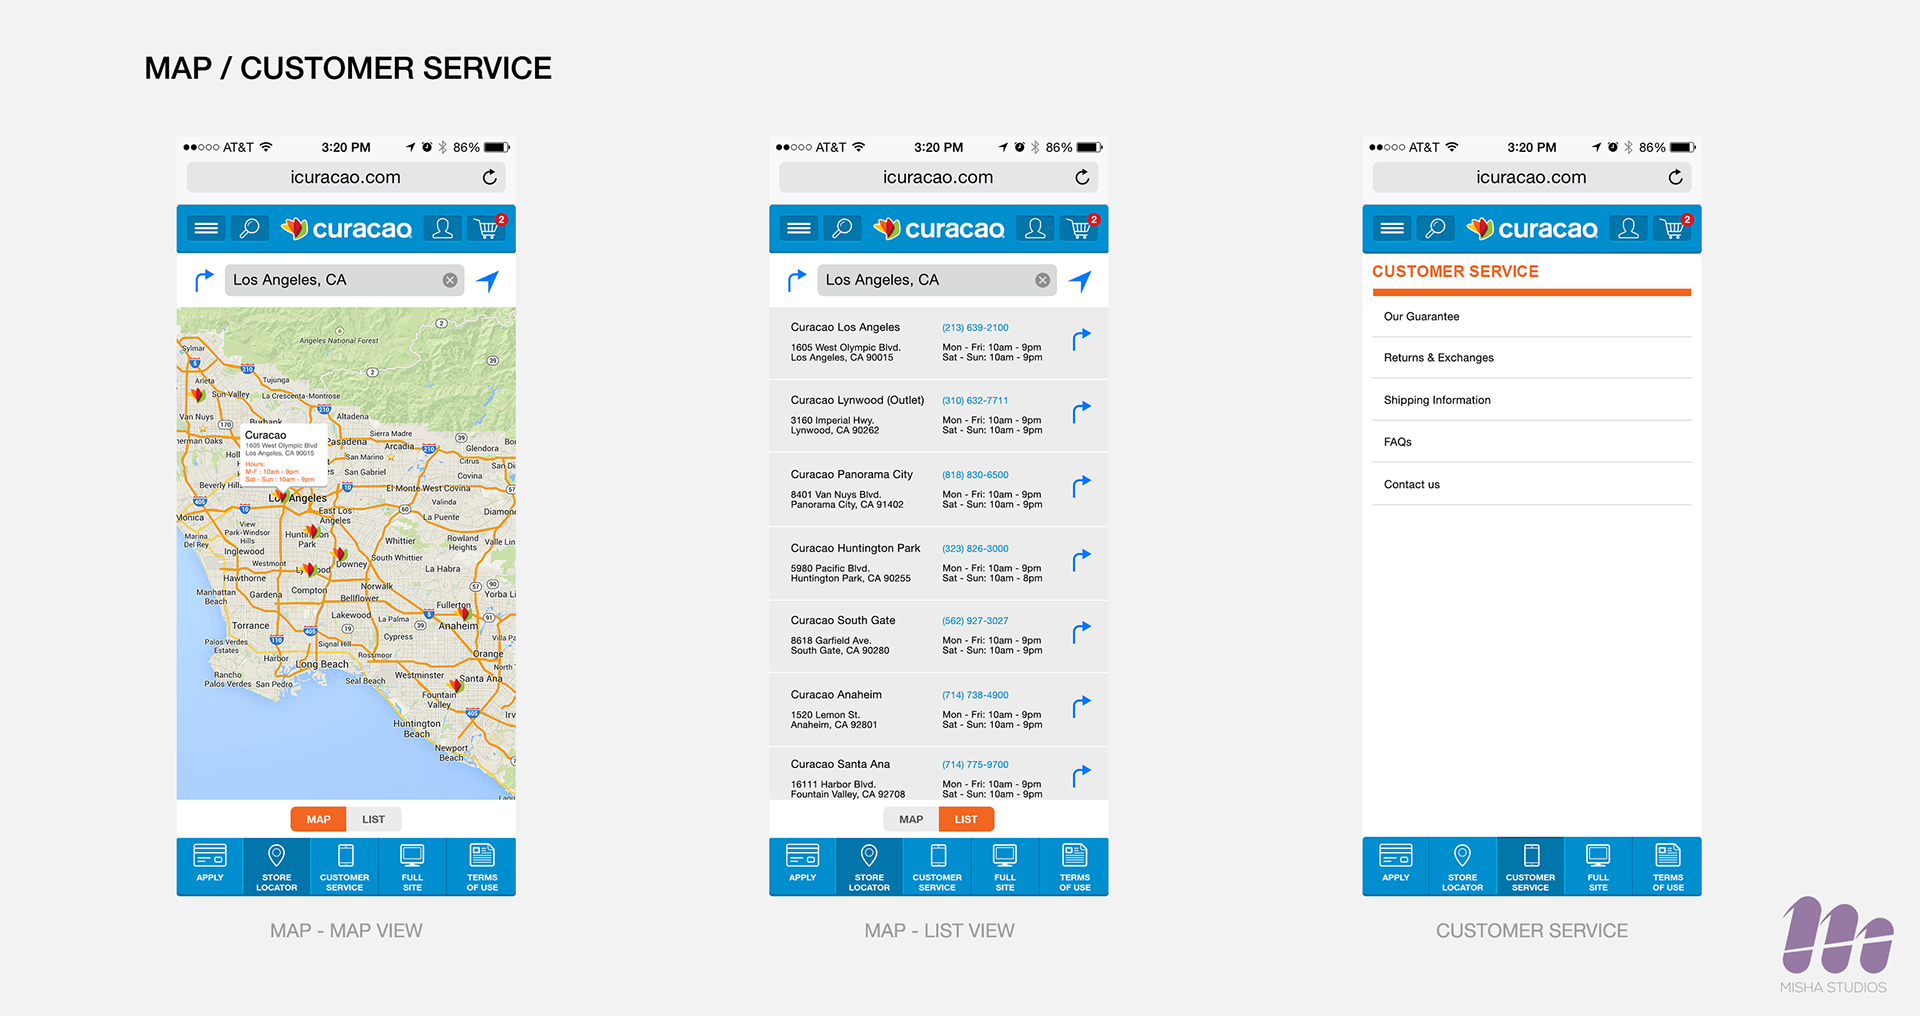Screen dimensions: 1920x1016
Task: Tap directions arrow beside Map View search field
Action: click(x=203, y=280)
